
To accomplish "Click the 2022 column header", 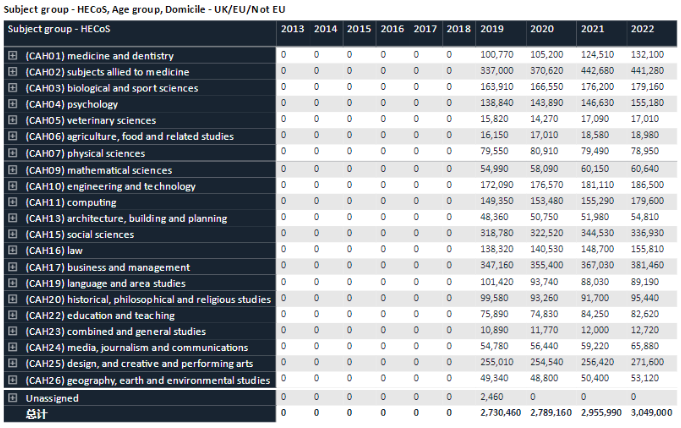I will click(x=641, y=30).
